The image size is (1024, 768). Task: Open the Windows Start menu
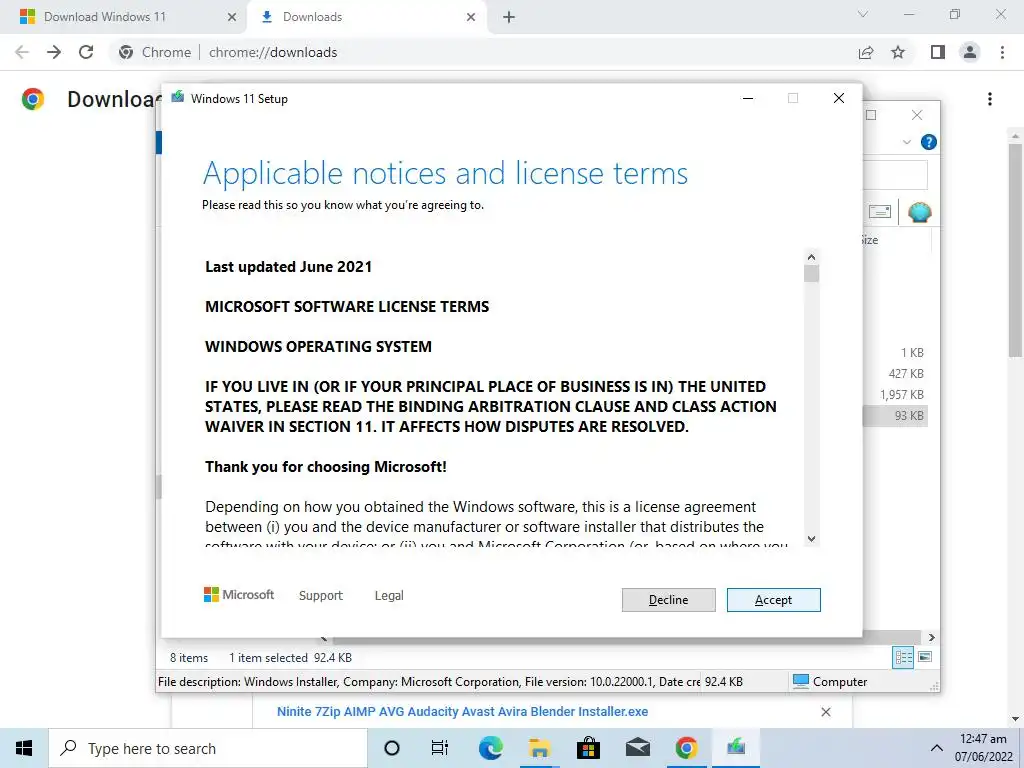(24, 748)
